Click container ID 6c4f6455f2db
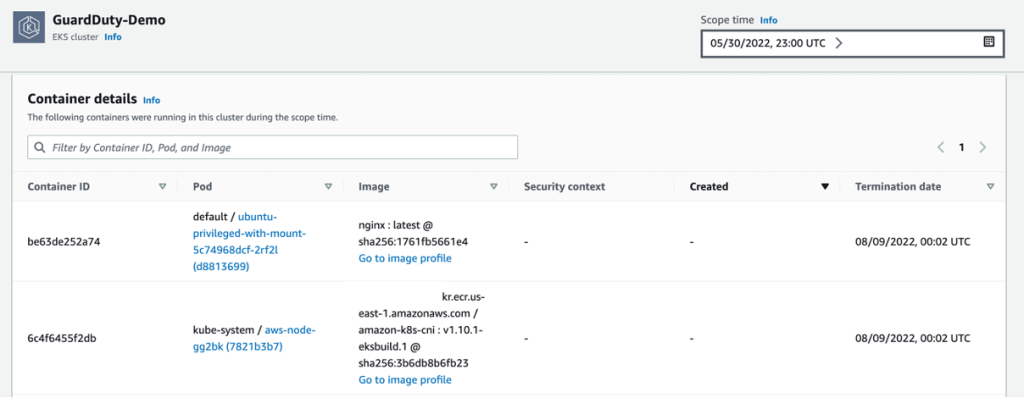Viewport: 1024px width, 398px height. [x=63, y=339]
